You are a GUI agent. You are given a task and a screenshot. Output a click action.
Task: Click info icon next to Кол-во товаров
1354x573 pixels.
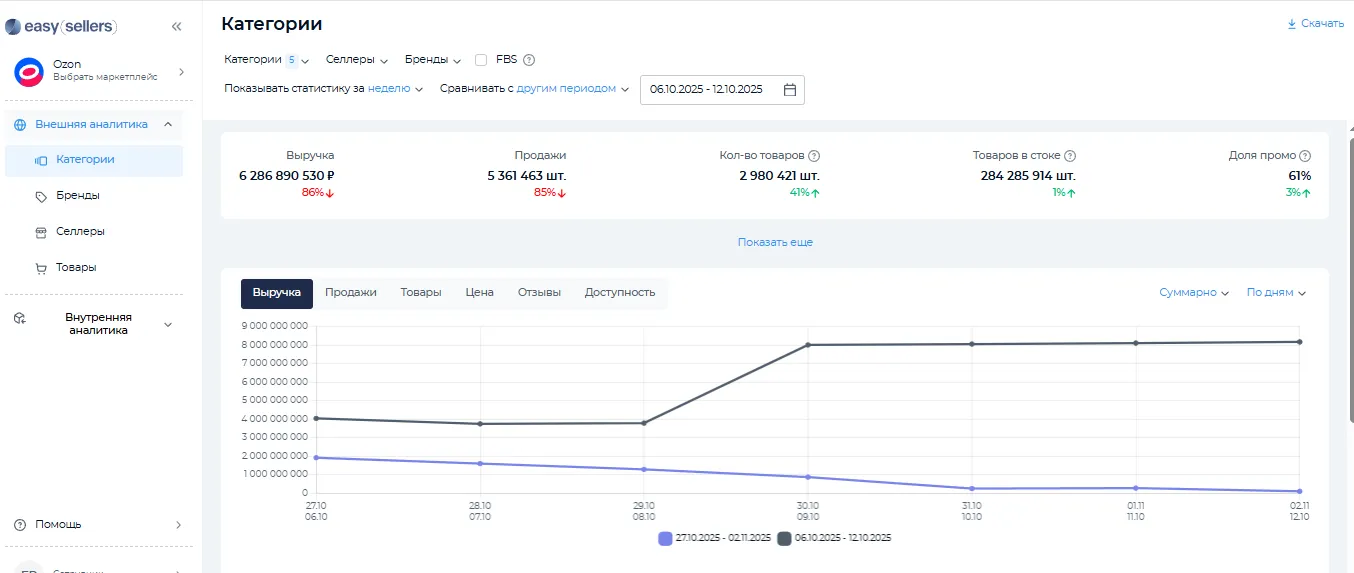coord(814,156)
